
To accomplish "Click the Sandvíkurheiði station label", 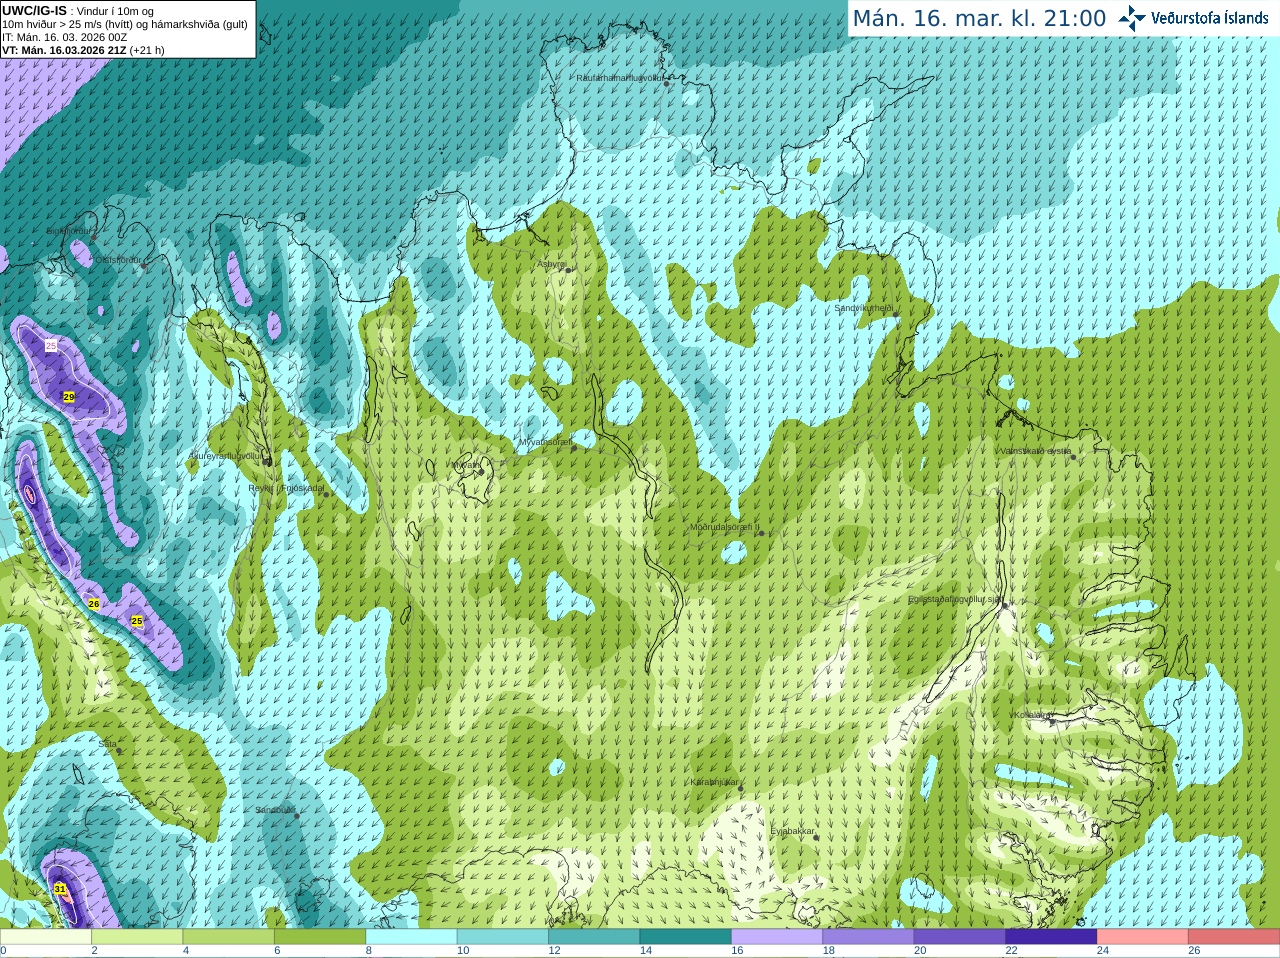I will tap(864, 308).
